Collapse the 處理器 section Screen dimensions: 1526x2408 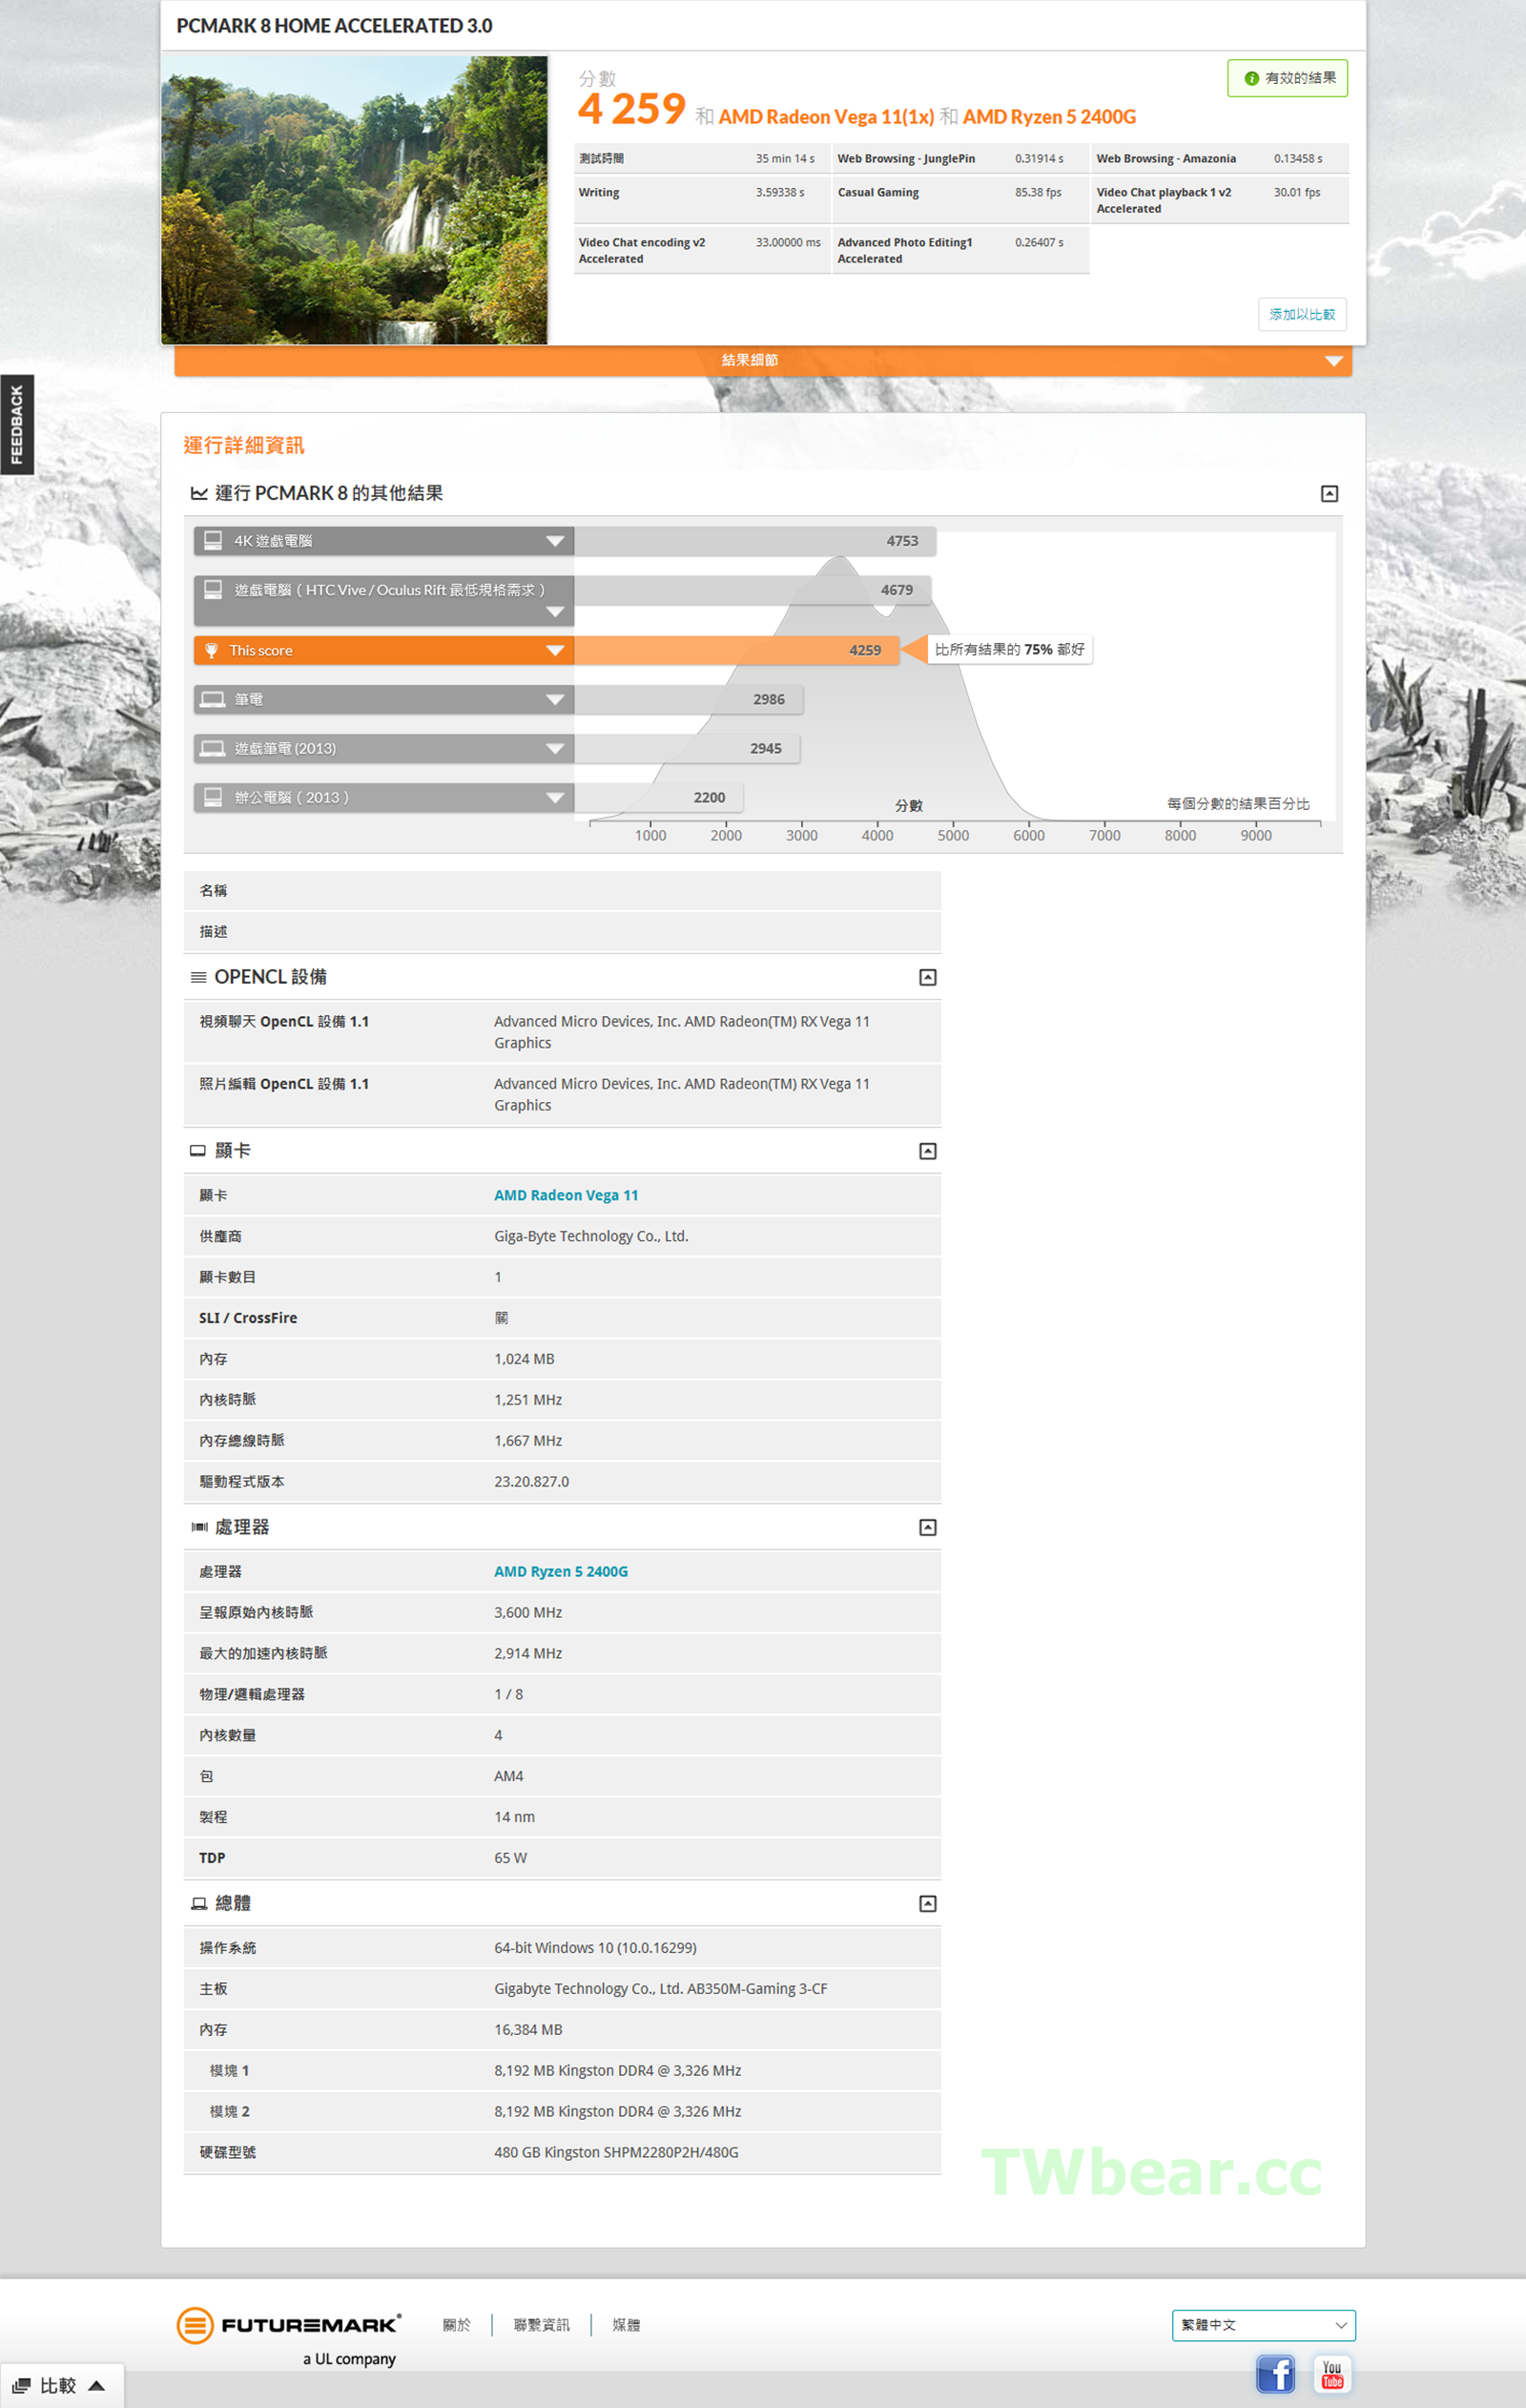click(x=927, y=1527)
